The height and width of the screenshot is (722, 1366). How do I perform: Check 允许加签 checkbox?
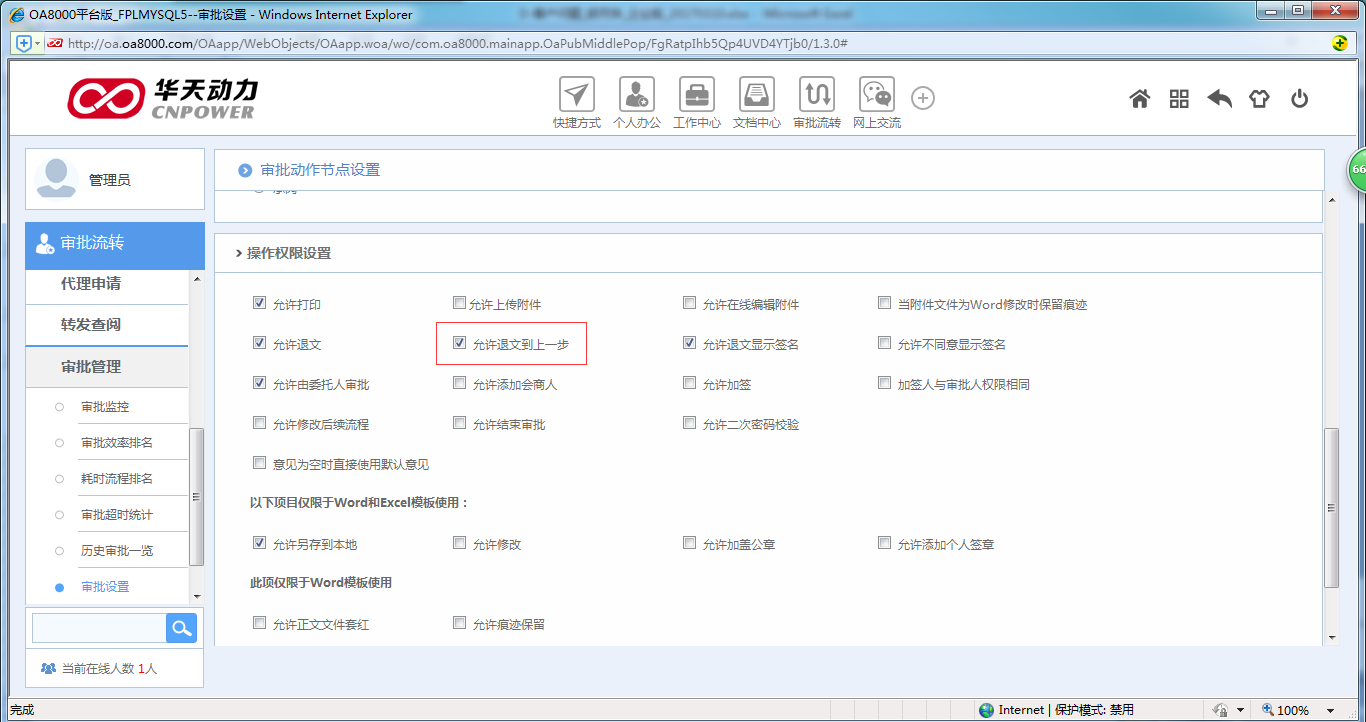click(689, 383)
